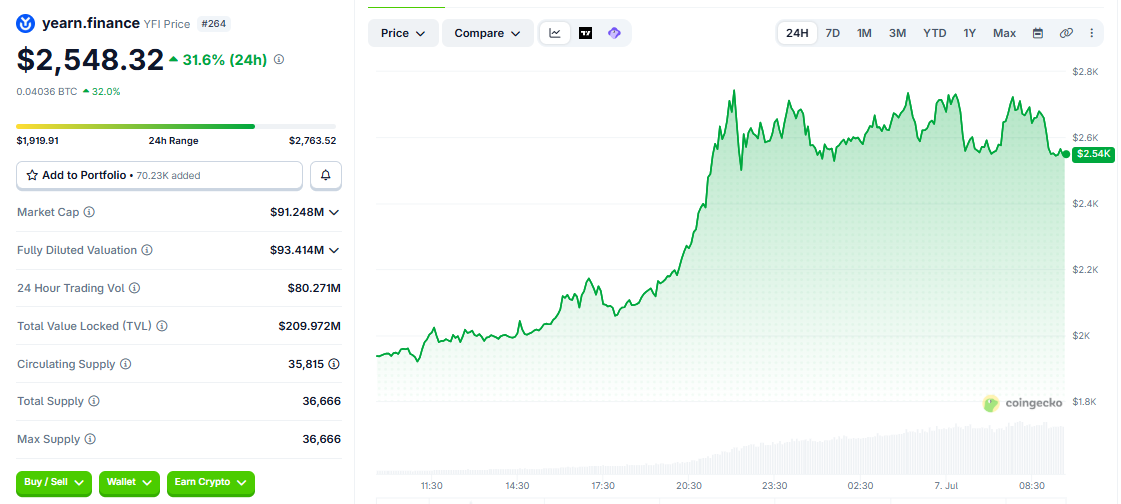Select the 3M timeframe tab
This screenshot has width=1121, height=504.
pos(898,33)
